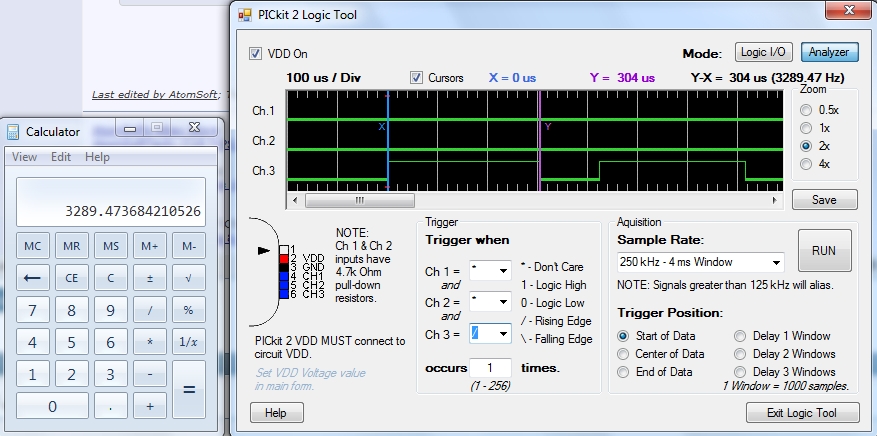Click the Calculator M- key

[x=188, y=246]
